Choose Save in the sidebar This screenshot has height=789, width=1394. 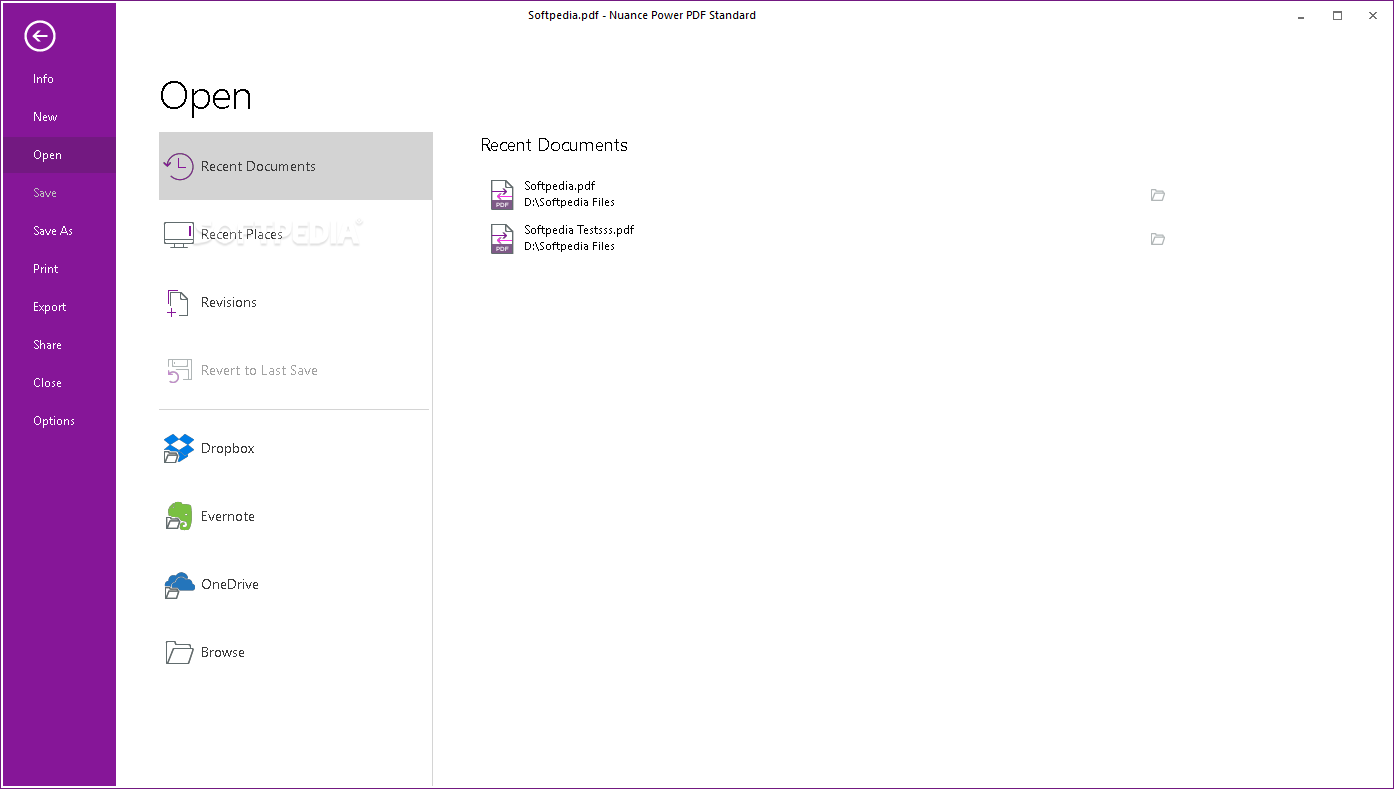[x=45, y=193]
